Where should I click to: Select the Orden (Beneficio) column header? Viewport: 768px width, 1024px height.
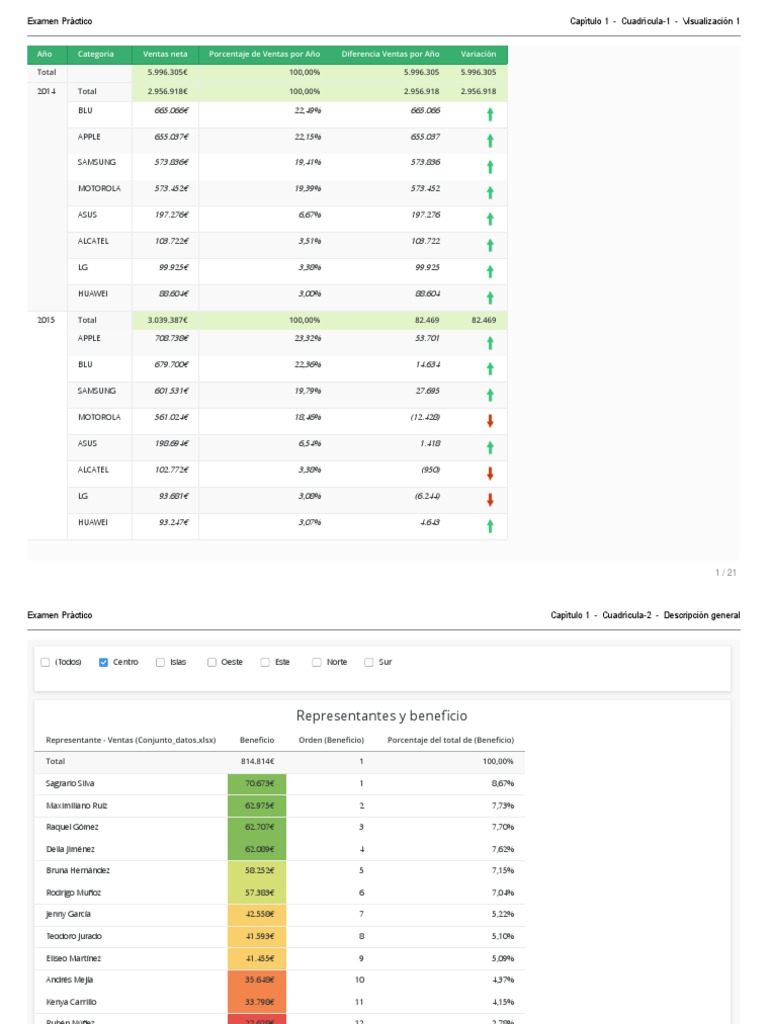[x=331, y=740]
